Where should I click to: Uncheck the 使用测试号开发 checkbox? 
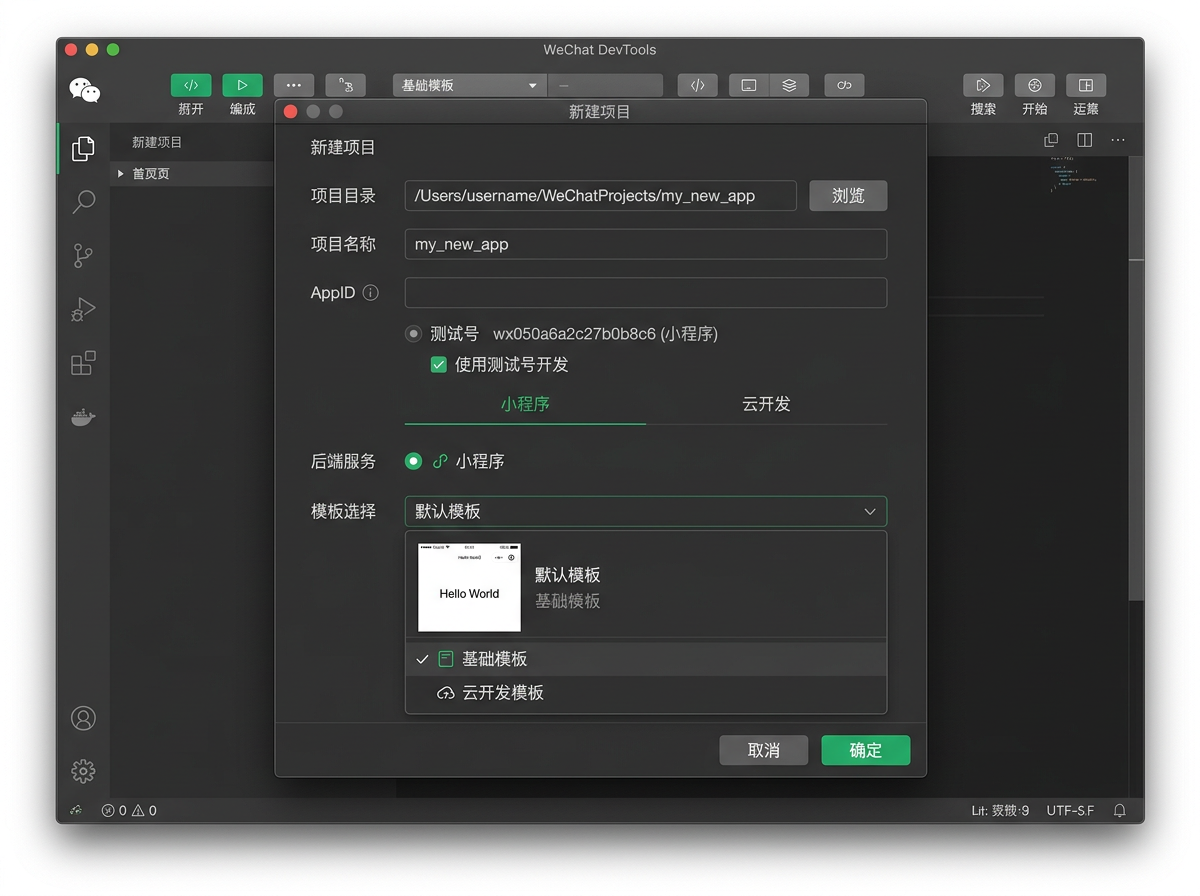438,364
